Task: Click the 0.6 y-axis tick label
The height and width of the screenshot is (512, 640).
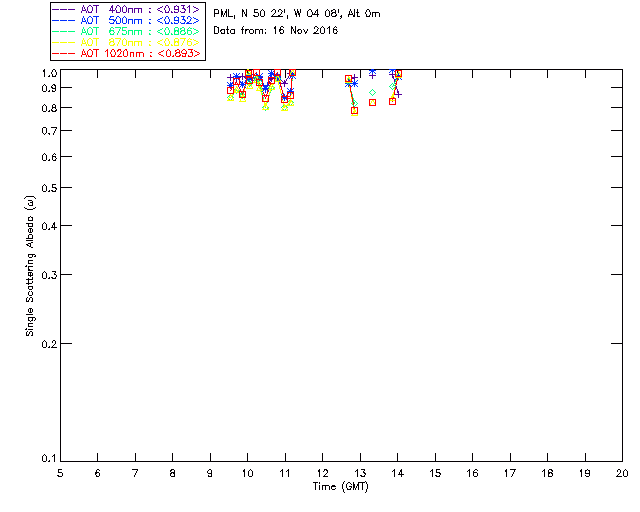Action: [x=49, y=157]
